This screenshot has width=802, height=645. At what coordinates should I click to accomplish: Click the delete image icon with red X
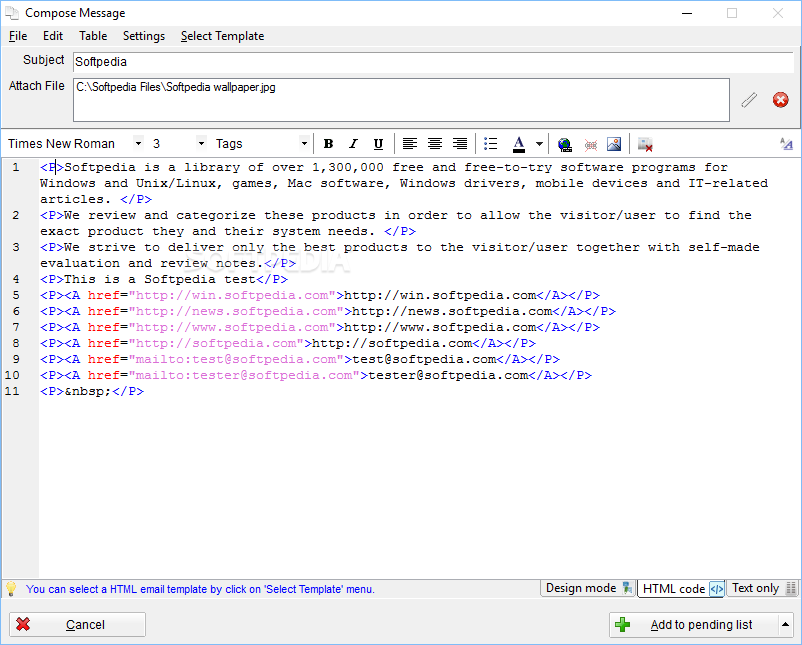click(645, 144)
